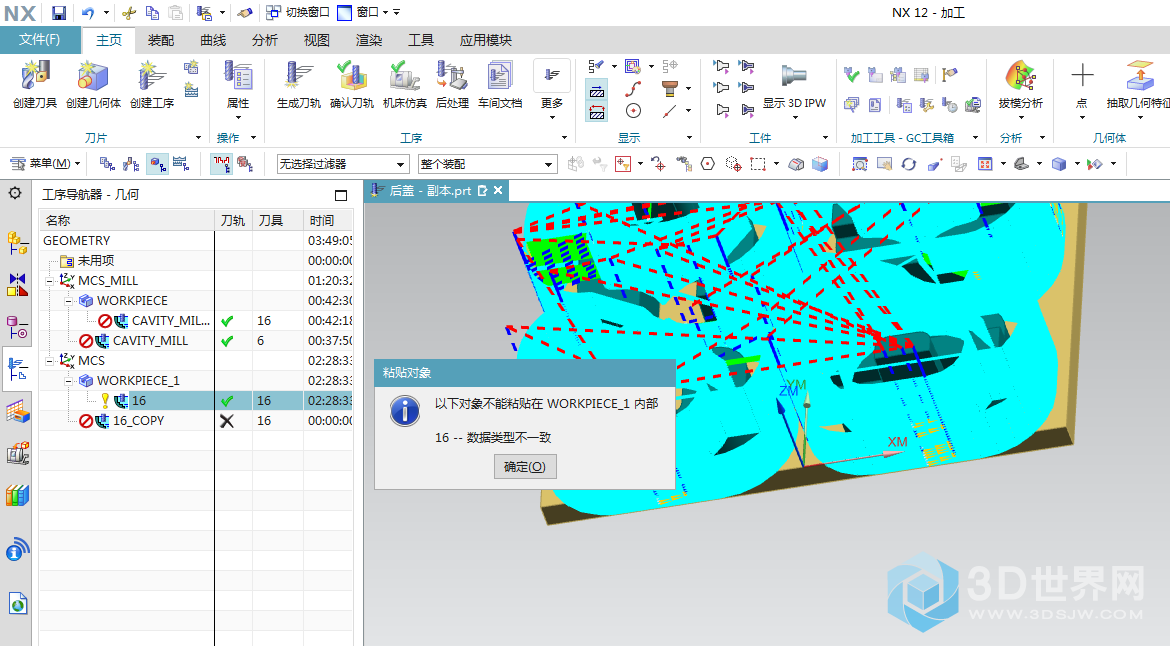Click the Cut (scissors) icon
Viewport: 1170px width, 646px height.
tap(129, 13)
